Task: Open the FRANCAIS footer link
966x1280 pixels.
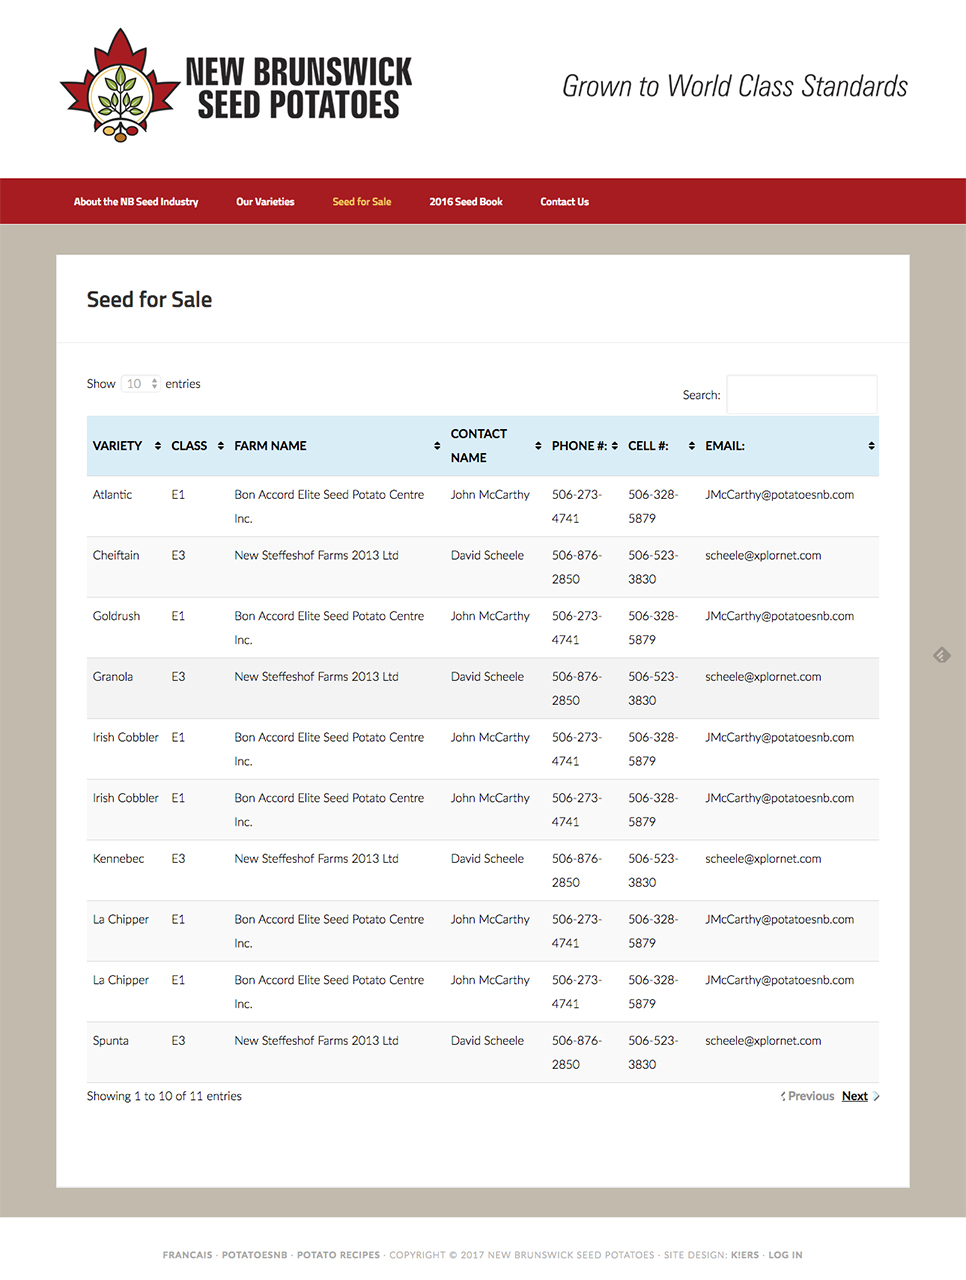Action: (x=188, y=1255)
